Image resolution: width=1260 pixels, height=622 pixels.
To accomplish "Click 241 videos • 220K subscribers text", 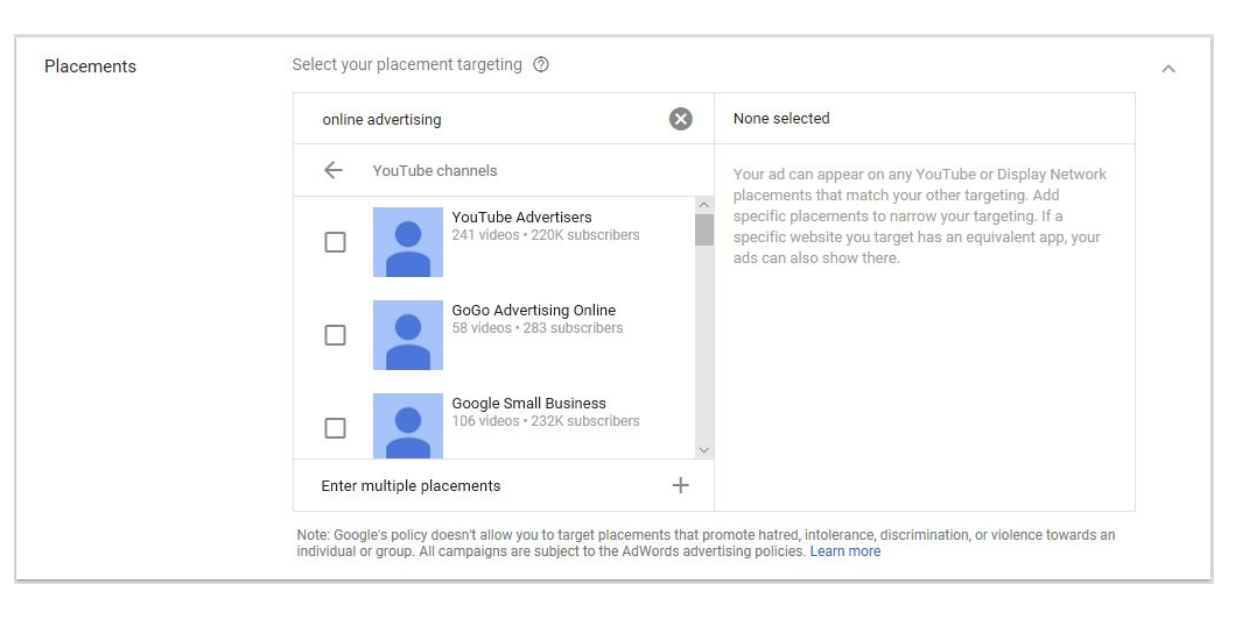I will point(546,235).
